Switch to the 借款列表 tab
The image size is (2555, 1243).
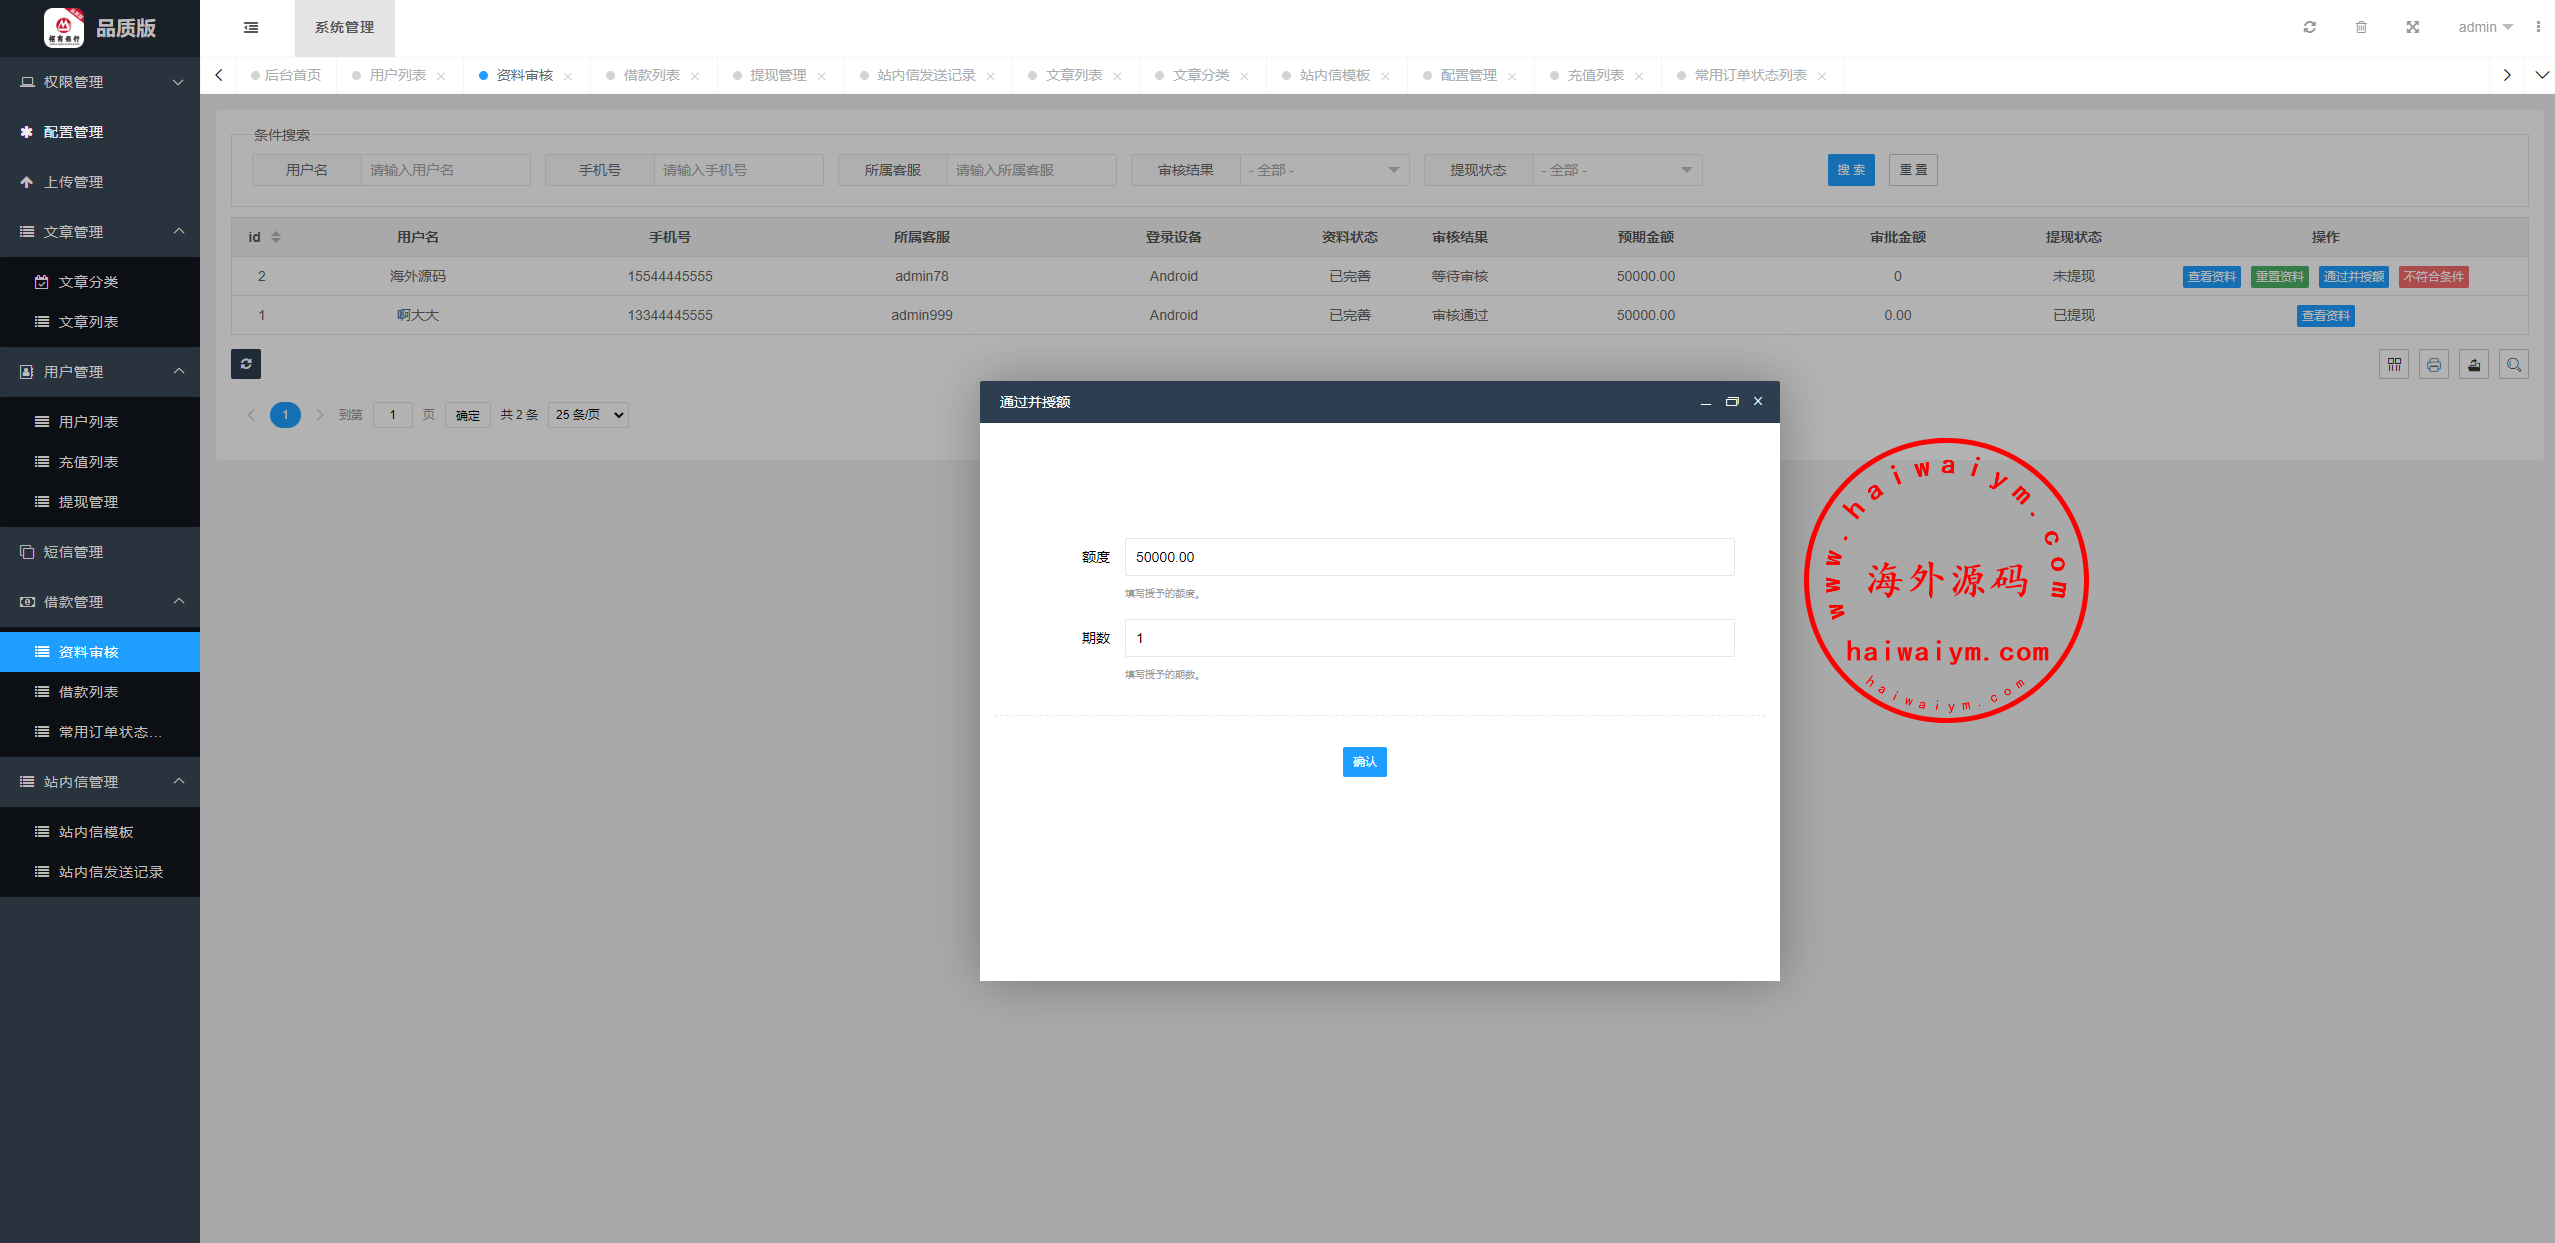click(x=651, y=75)
